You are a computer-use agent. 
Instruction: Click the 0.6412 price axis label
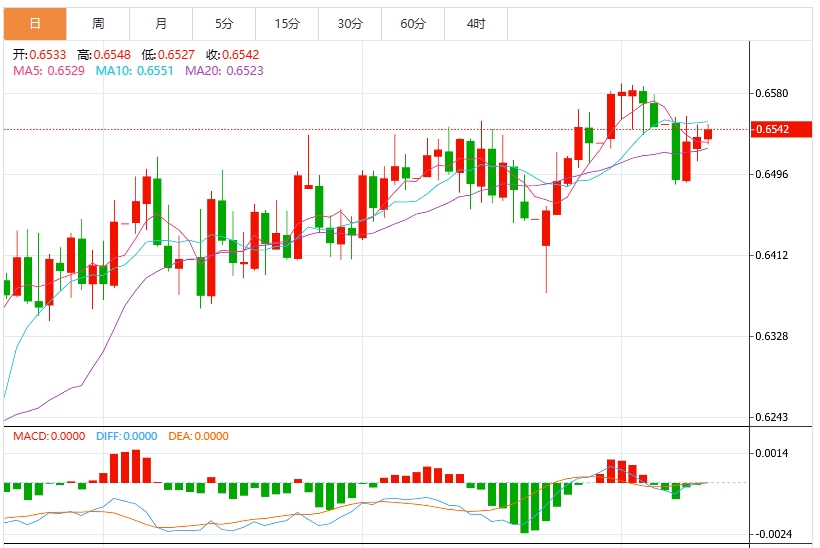772,255
